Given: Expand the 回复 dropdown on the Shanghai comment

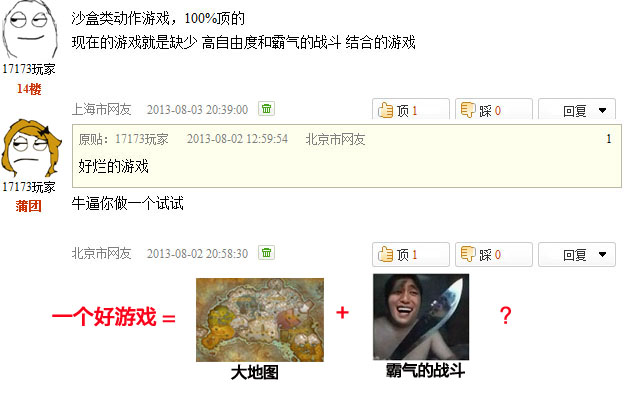Looking at the screenshot, I should (x=577, y=109).
